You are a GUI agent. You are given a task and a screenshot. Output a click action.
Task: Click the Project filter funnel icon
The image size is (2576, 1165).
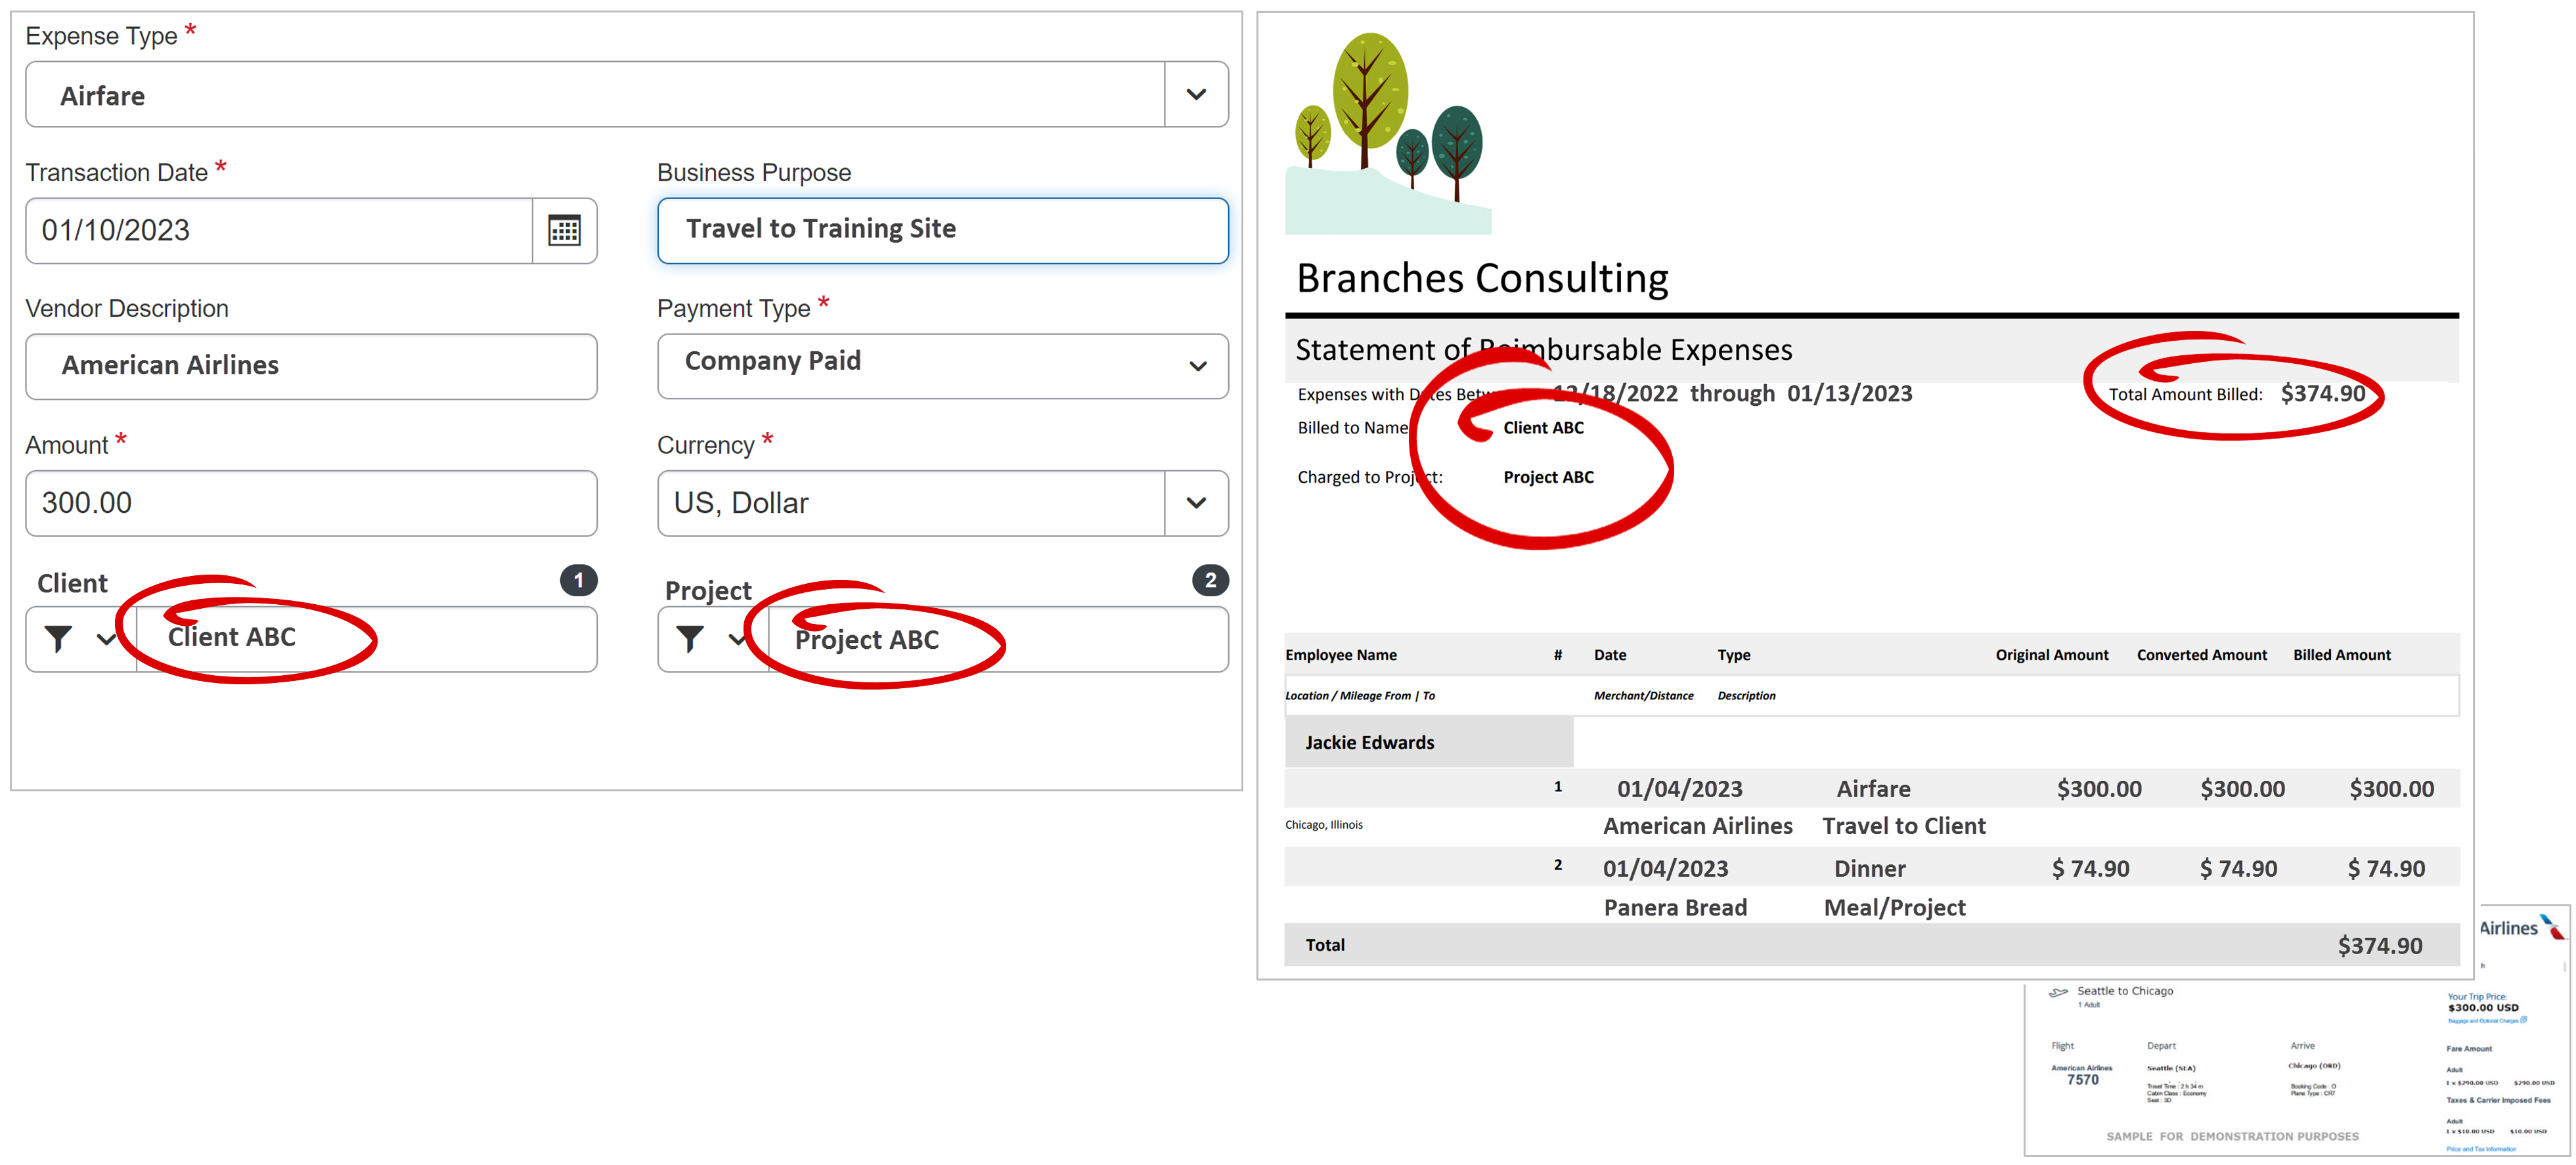[x=690, y=639]
